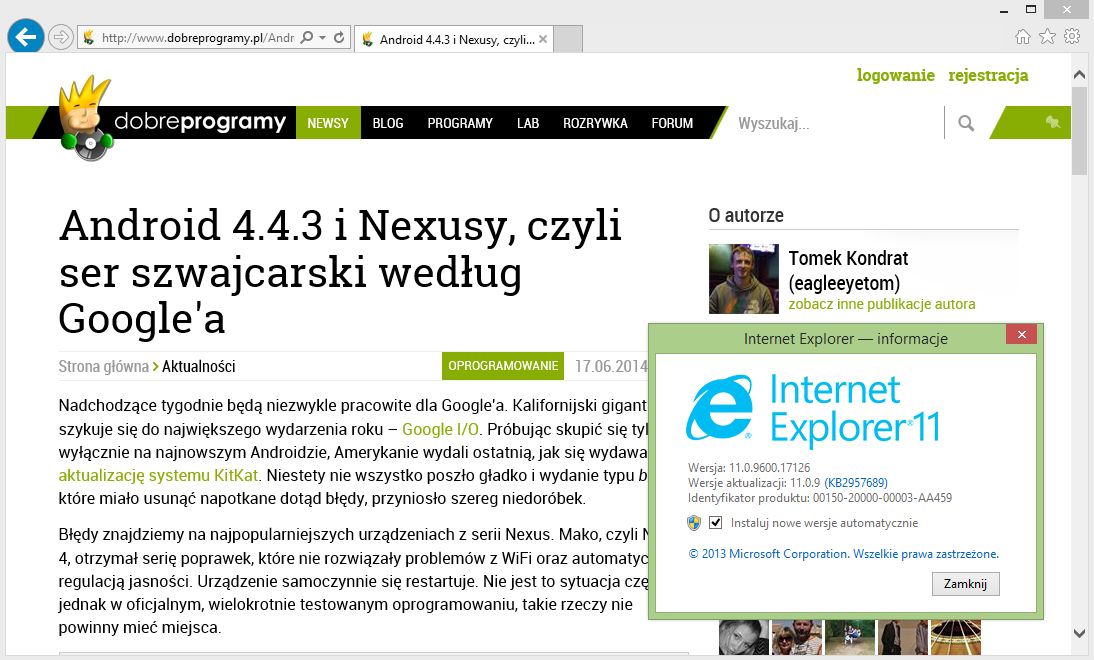Click the site search magnifier icon
The image size is (1094, 660).
coord(966,123)
